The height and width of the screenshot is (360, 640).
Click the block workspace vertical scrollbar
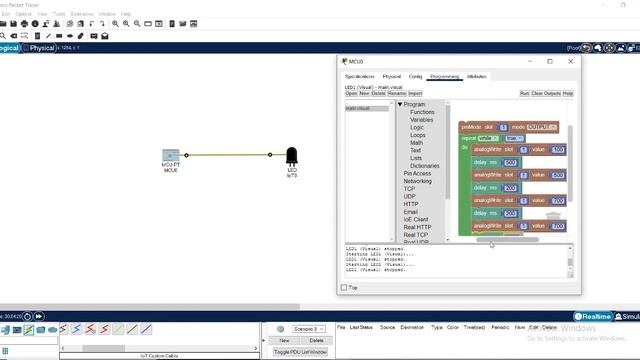(570, 163)
